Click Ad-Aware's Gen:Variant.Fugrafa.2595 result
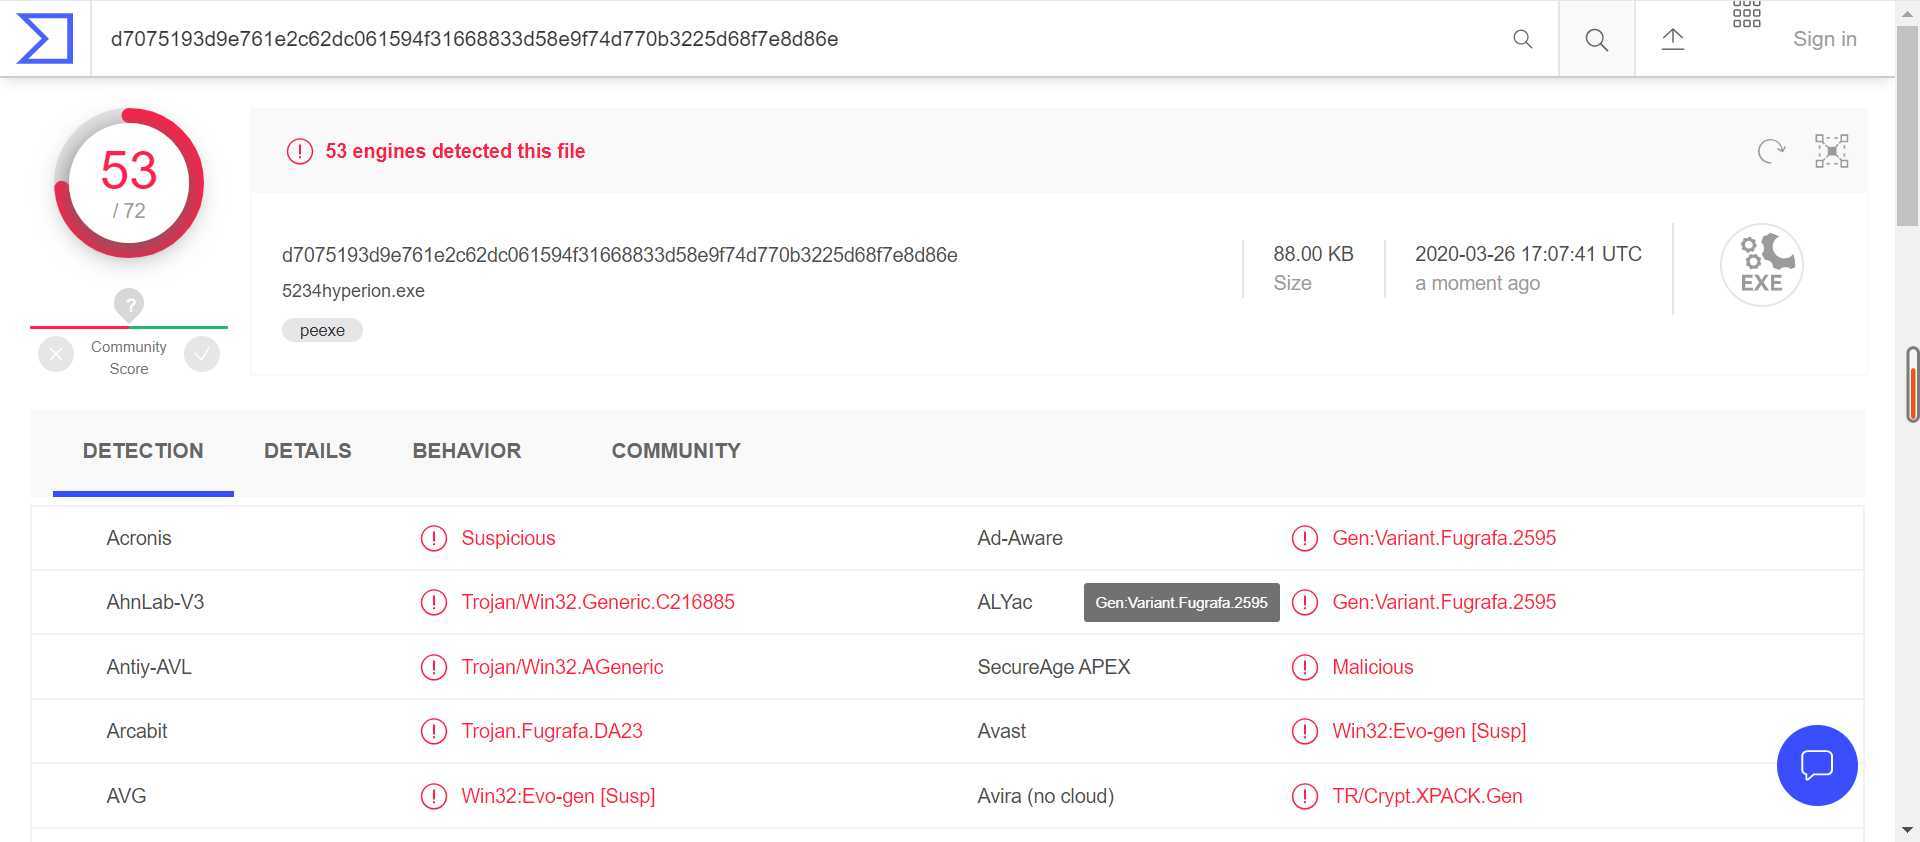This screenshot has width=1920, height=842. point(1444,538)
